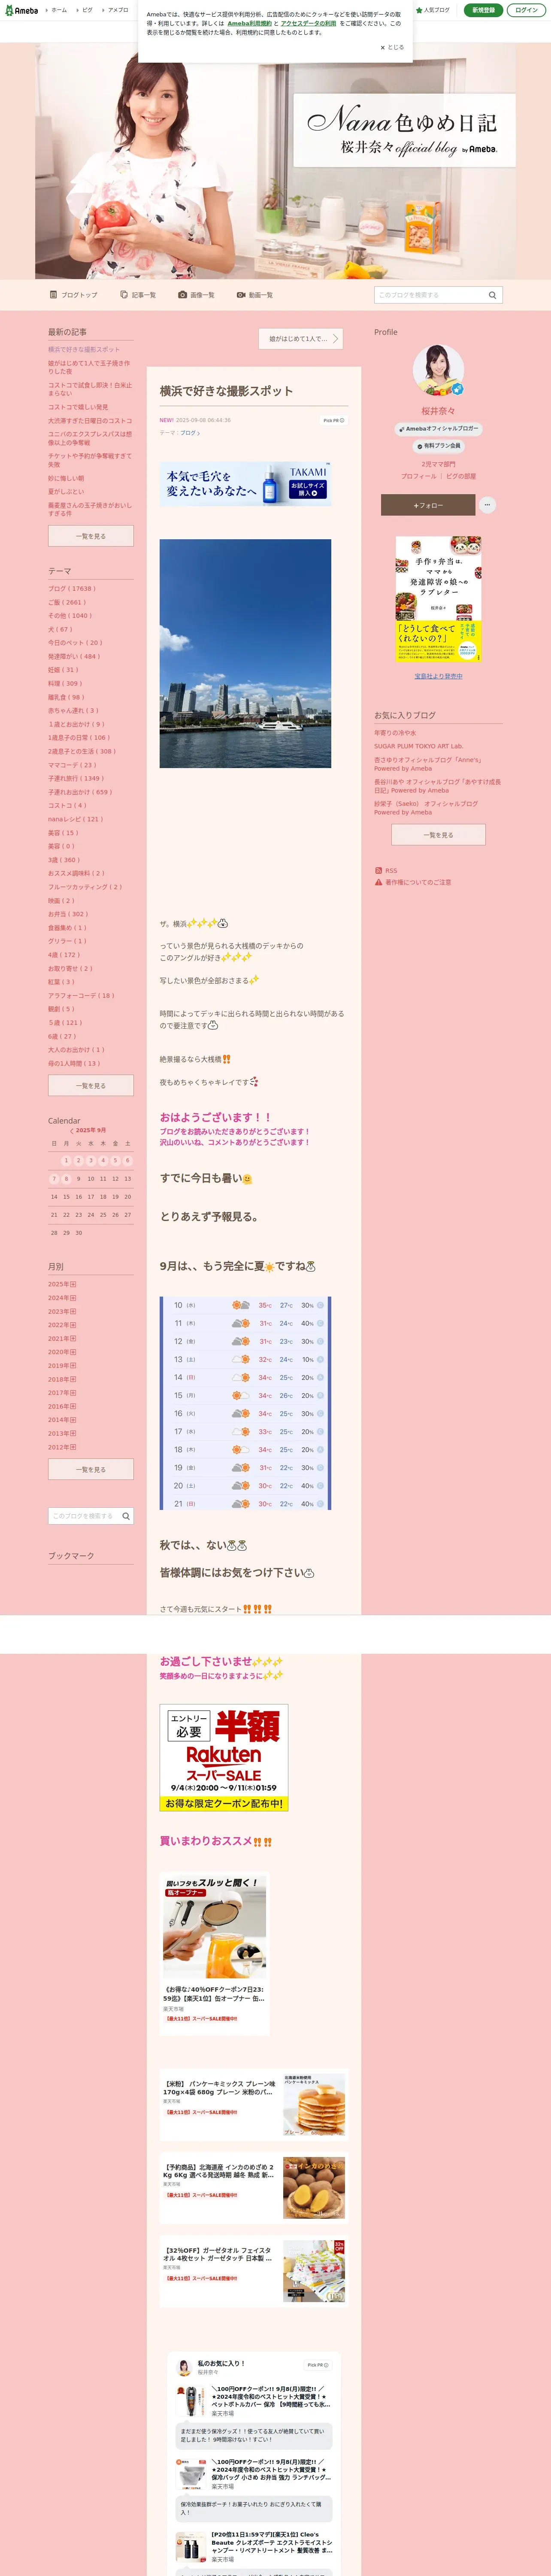This screenshot has height=2576, width=551.
Task: Open favorite blog SUGAR PLUM TOKYO ART Lab.
Action: (418, 746)
